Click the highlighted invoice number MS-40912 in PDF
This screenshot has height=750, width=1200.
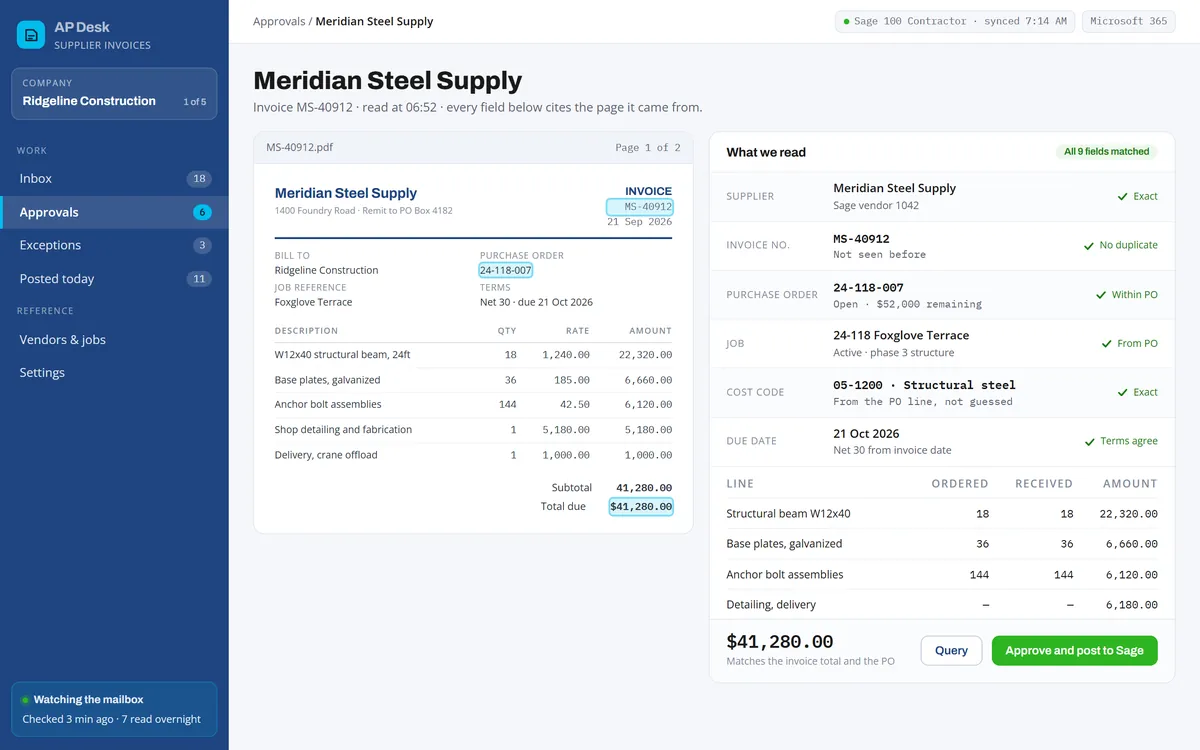click(x=640, y=207)
